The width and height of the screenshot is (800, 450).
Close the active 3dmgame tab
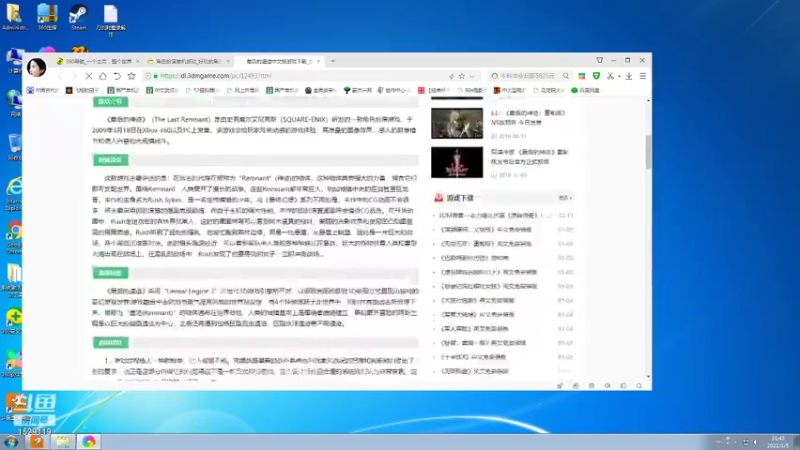click(318, 61)
